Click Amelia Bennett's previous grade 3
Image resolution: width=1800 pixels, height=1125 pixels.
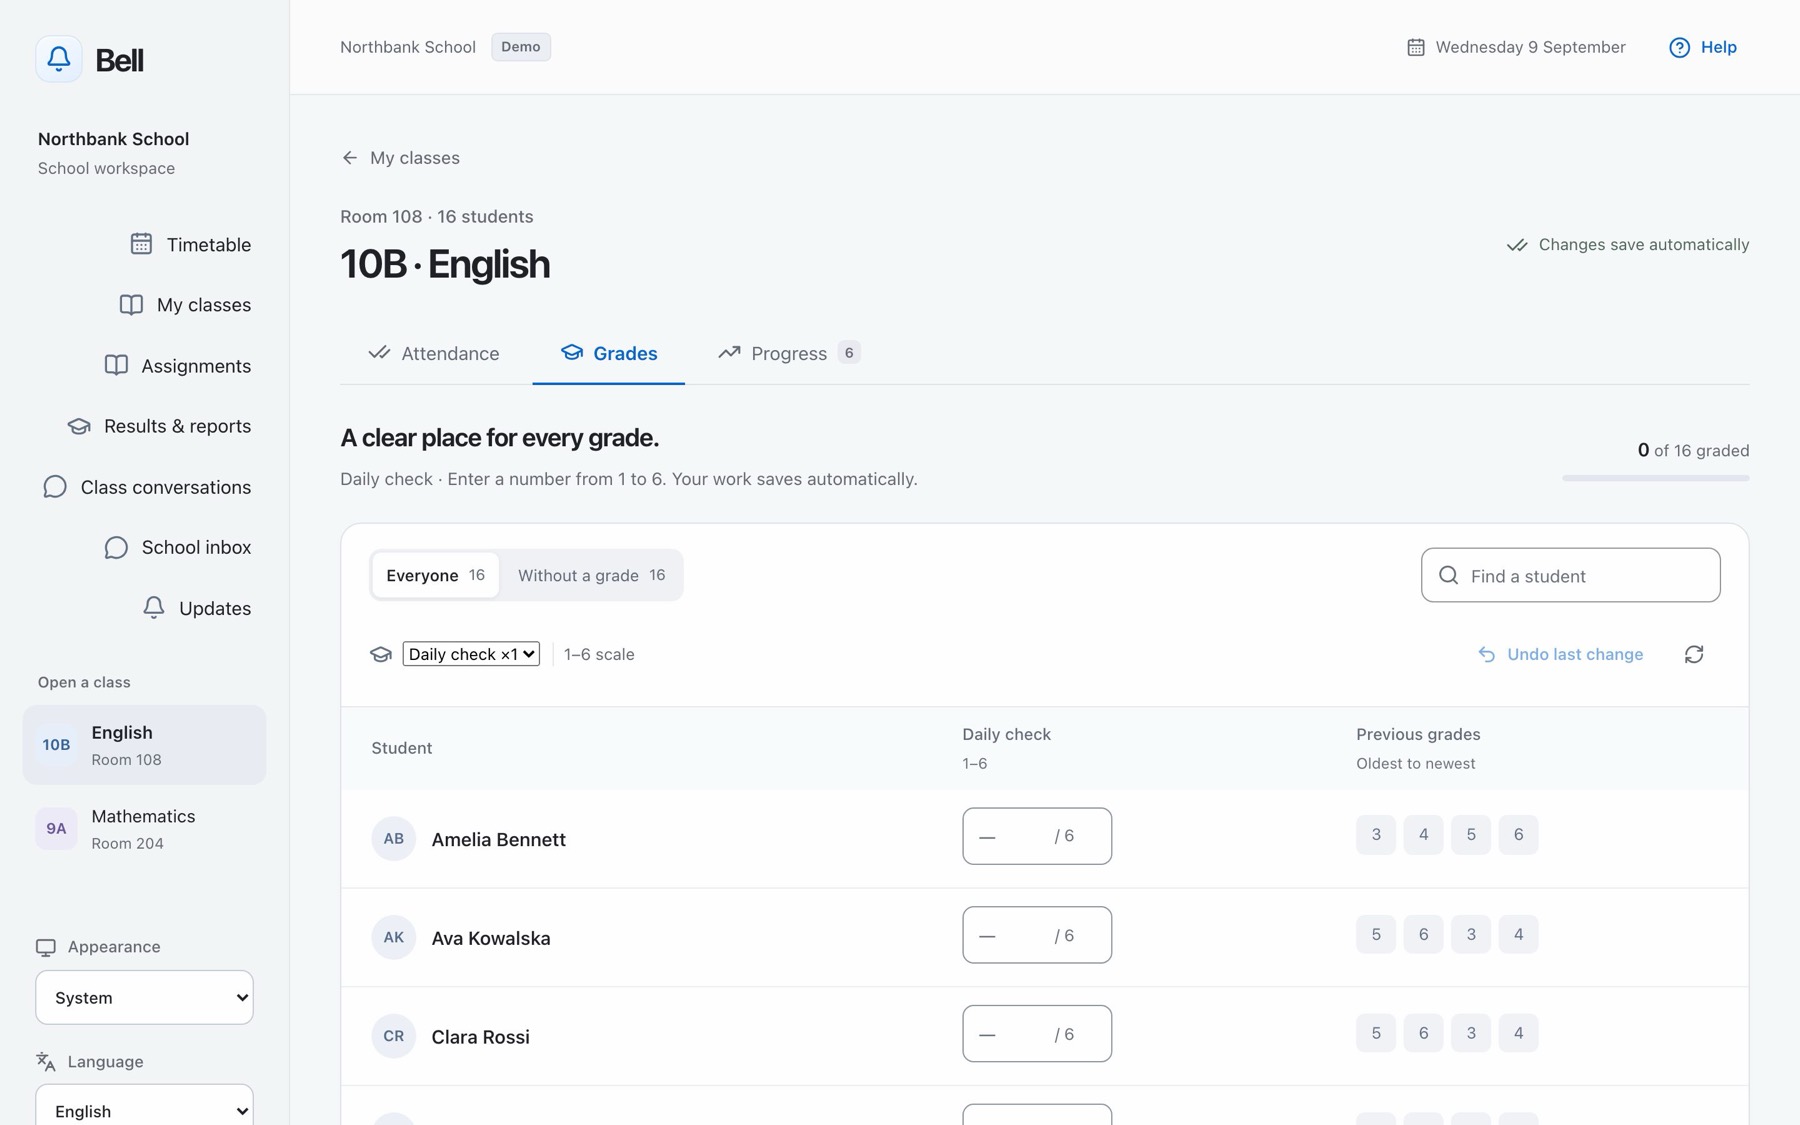click(1376, 835)
